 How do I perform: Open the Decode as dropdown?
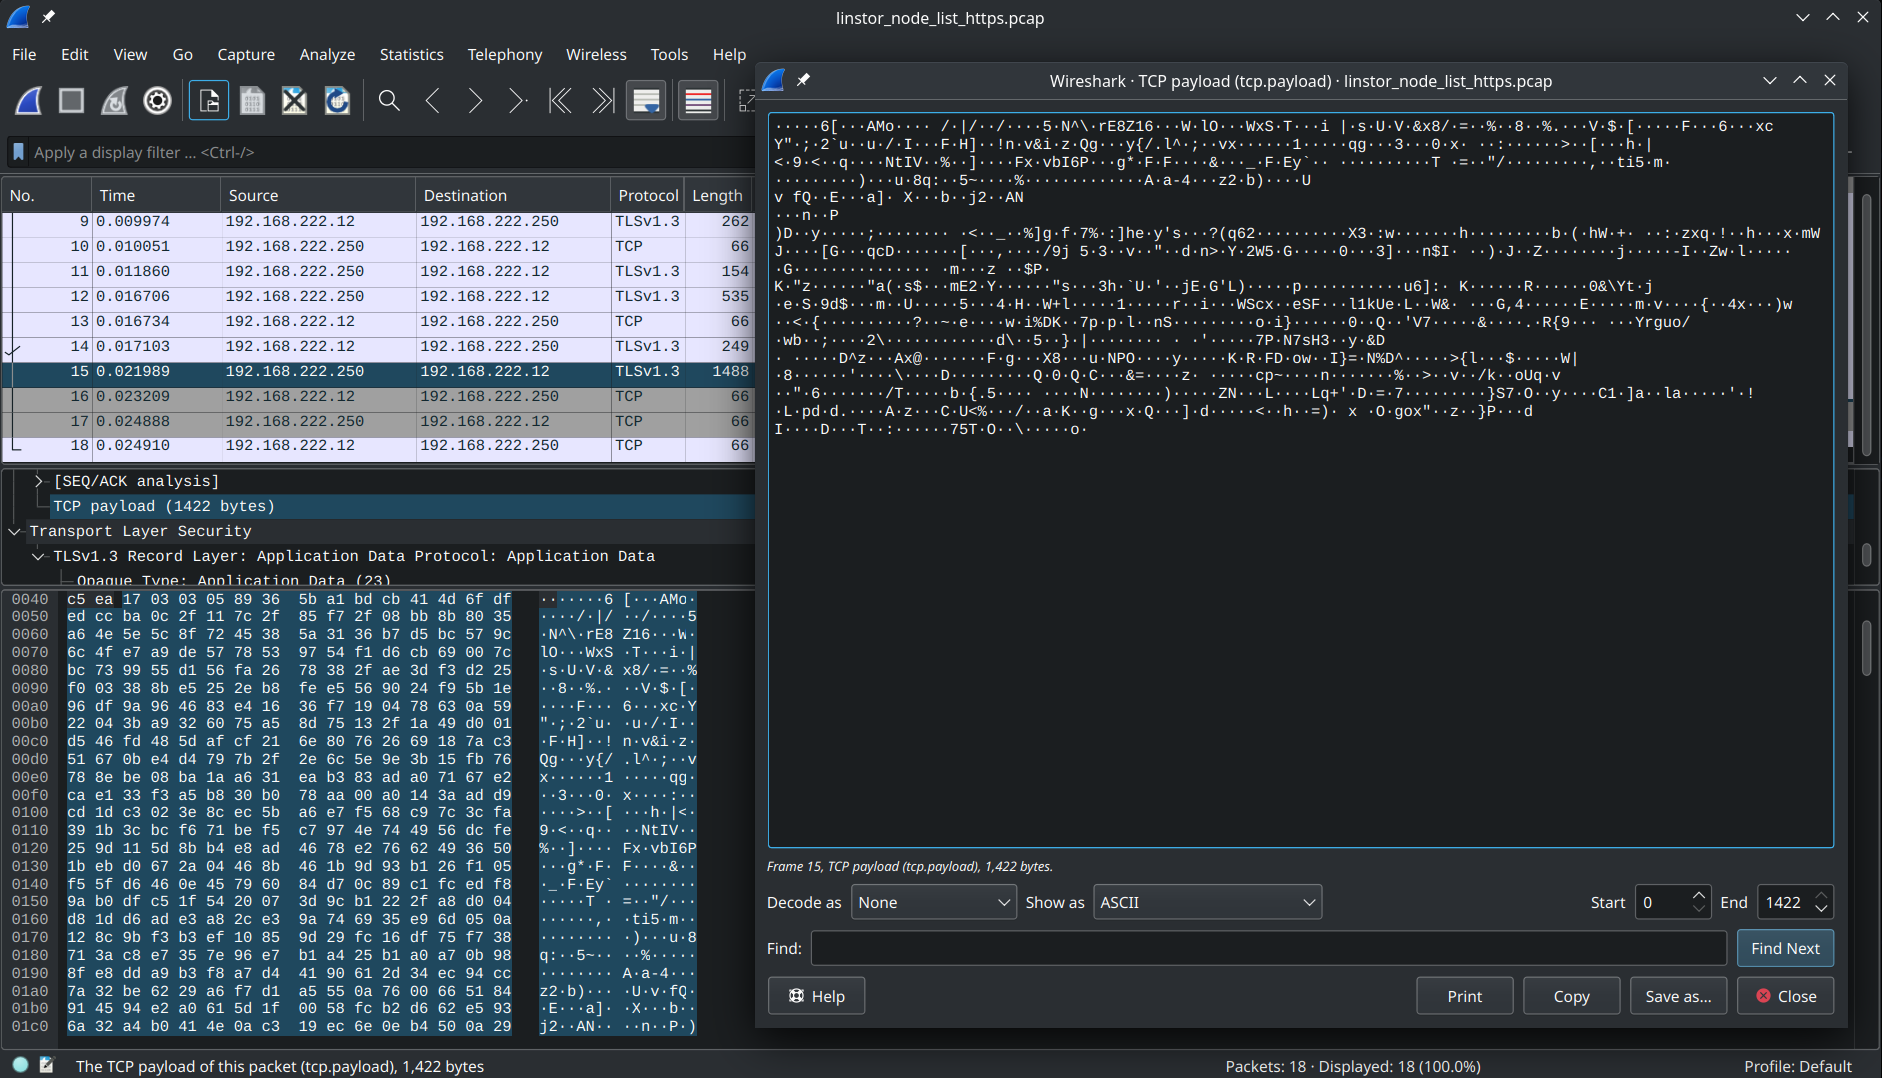click(932, 901)
